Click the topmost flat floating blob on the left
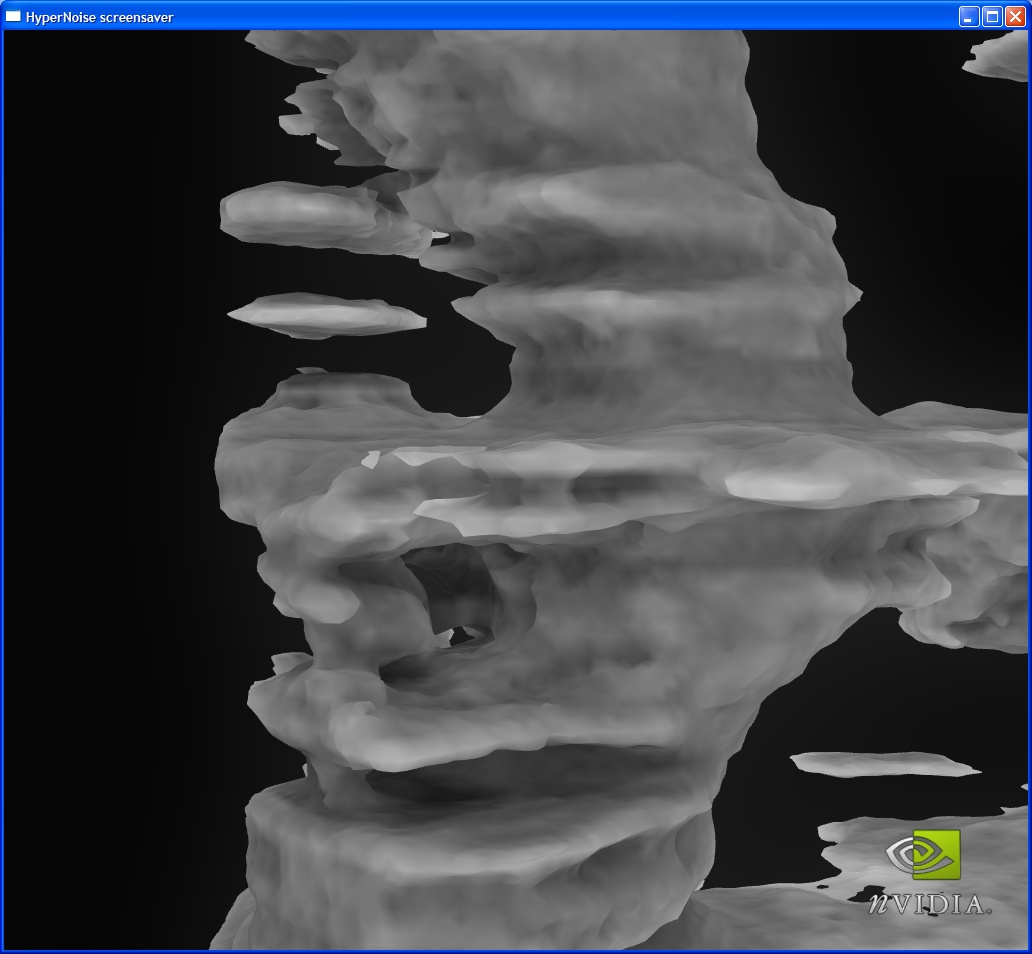The height and width of the screenshot is (954, 1032). click(x=300, y=213)
